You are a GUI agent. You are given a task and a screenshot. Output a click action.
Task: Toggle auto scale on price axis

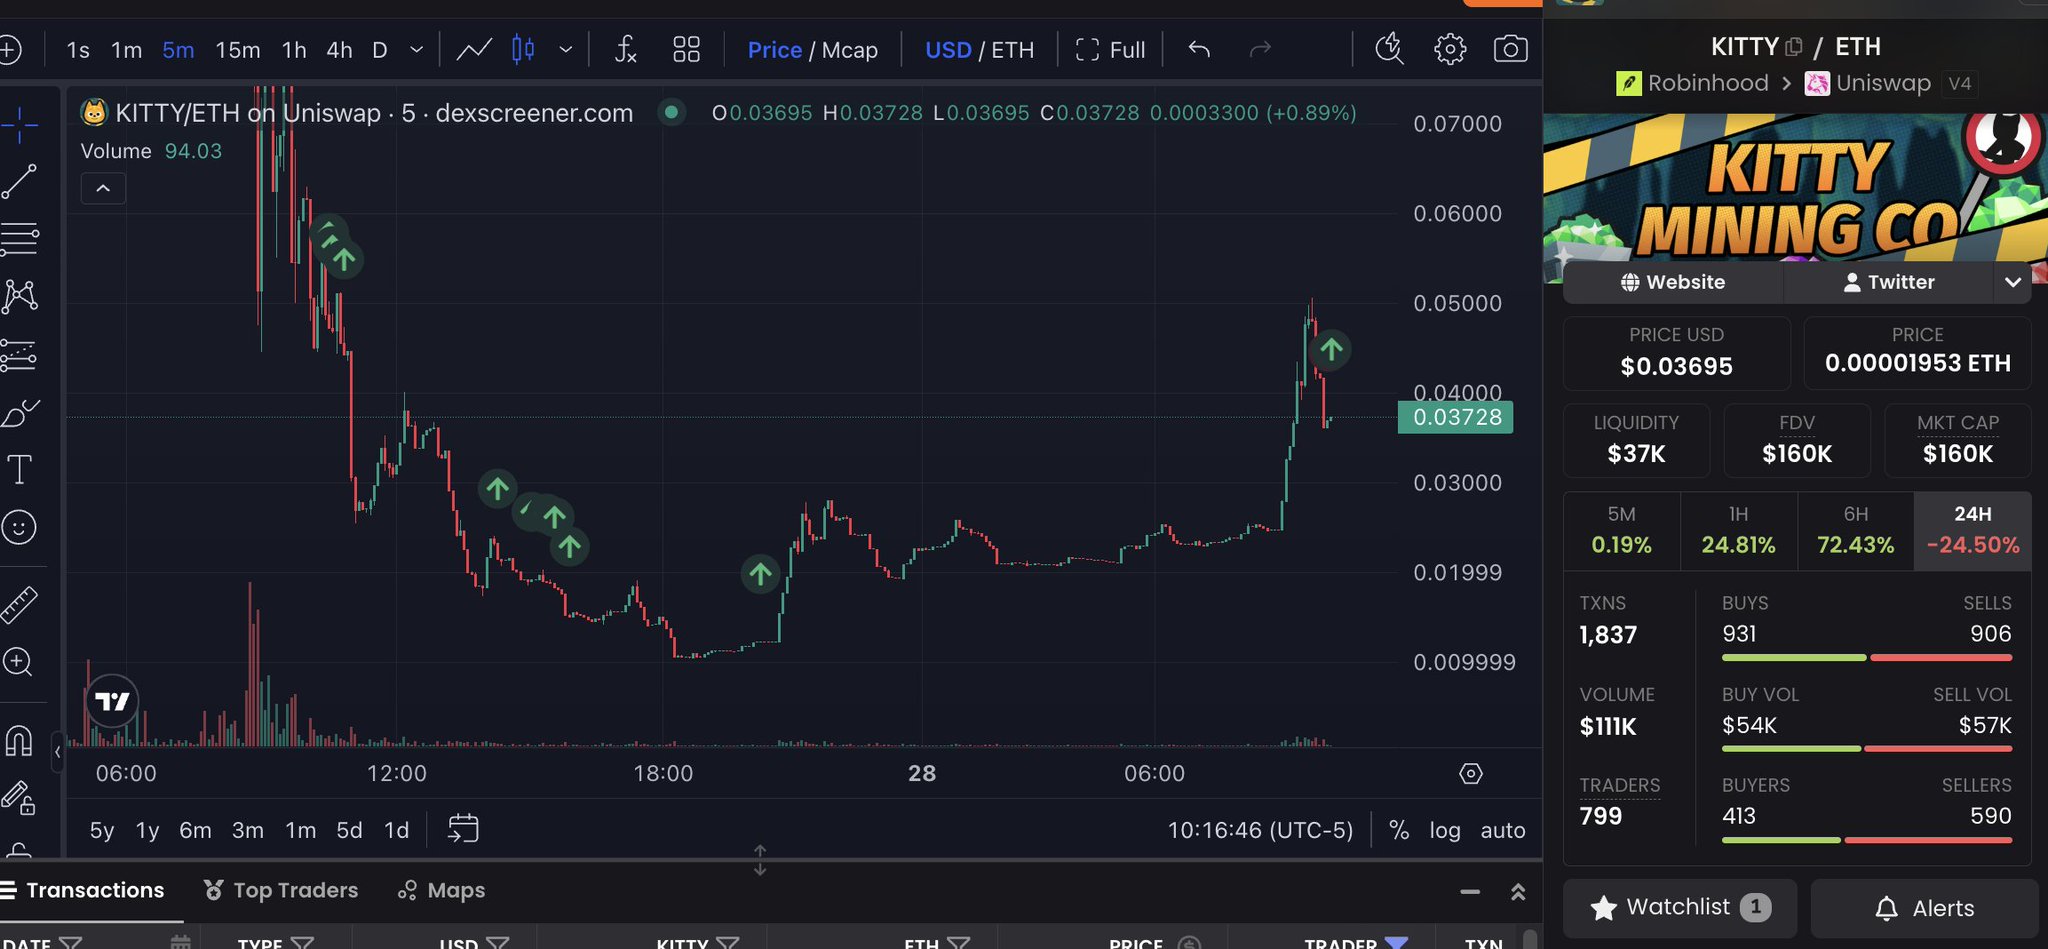pos(1503,830)
